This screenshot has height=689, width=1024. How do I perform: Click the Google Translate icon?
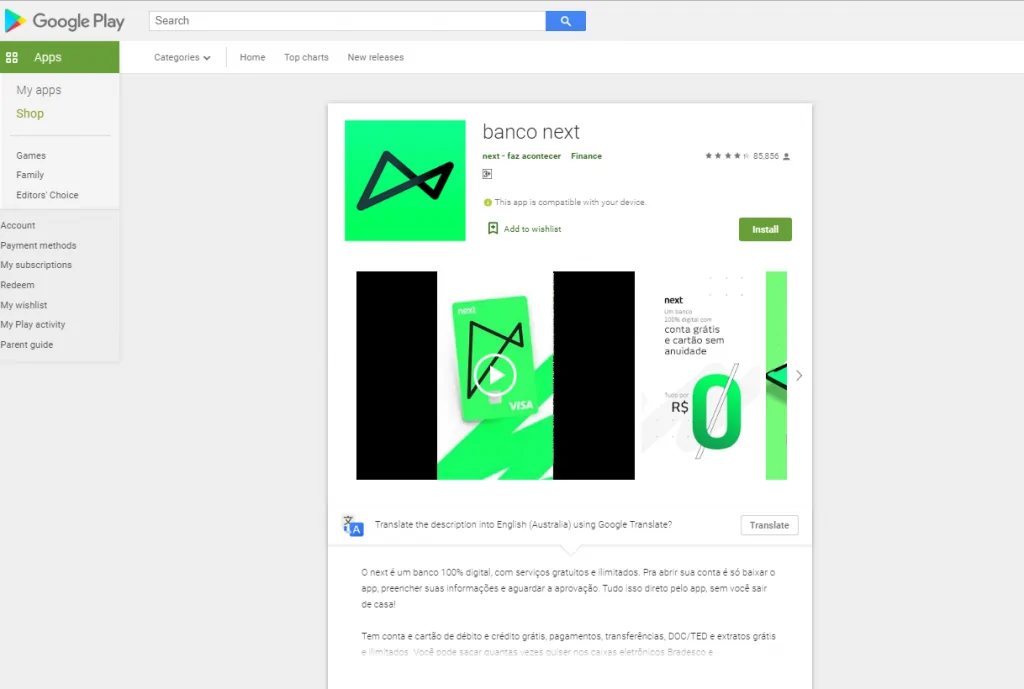(353, 525)
